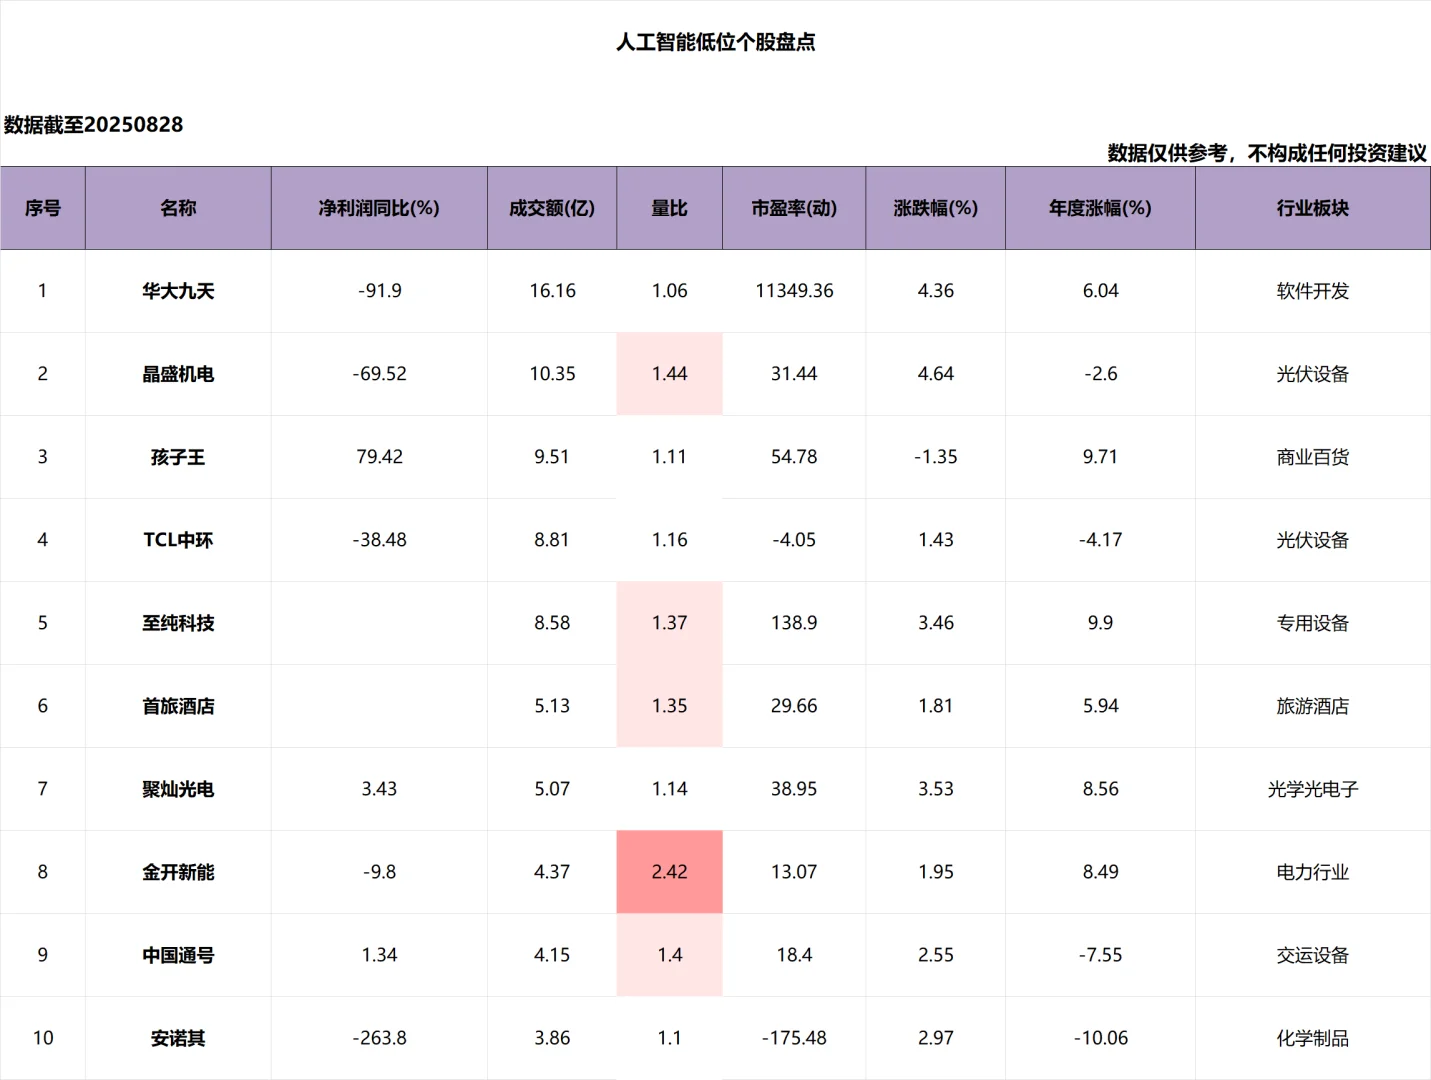Click the highlighted 量比 value 1.44
The width and height of the screenshot is (1431, 1080).
pos(669,374)
